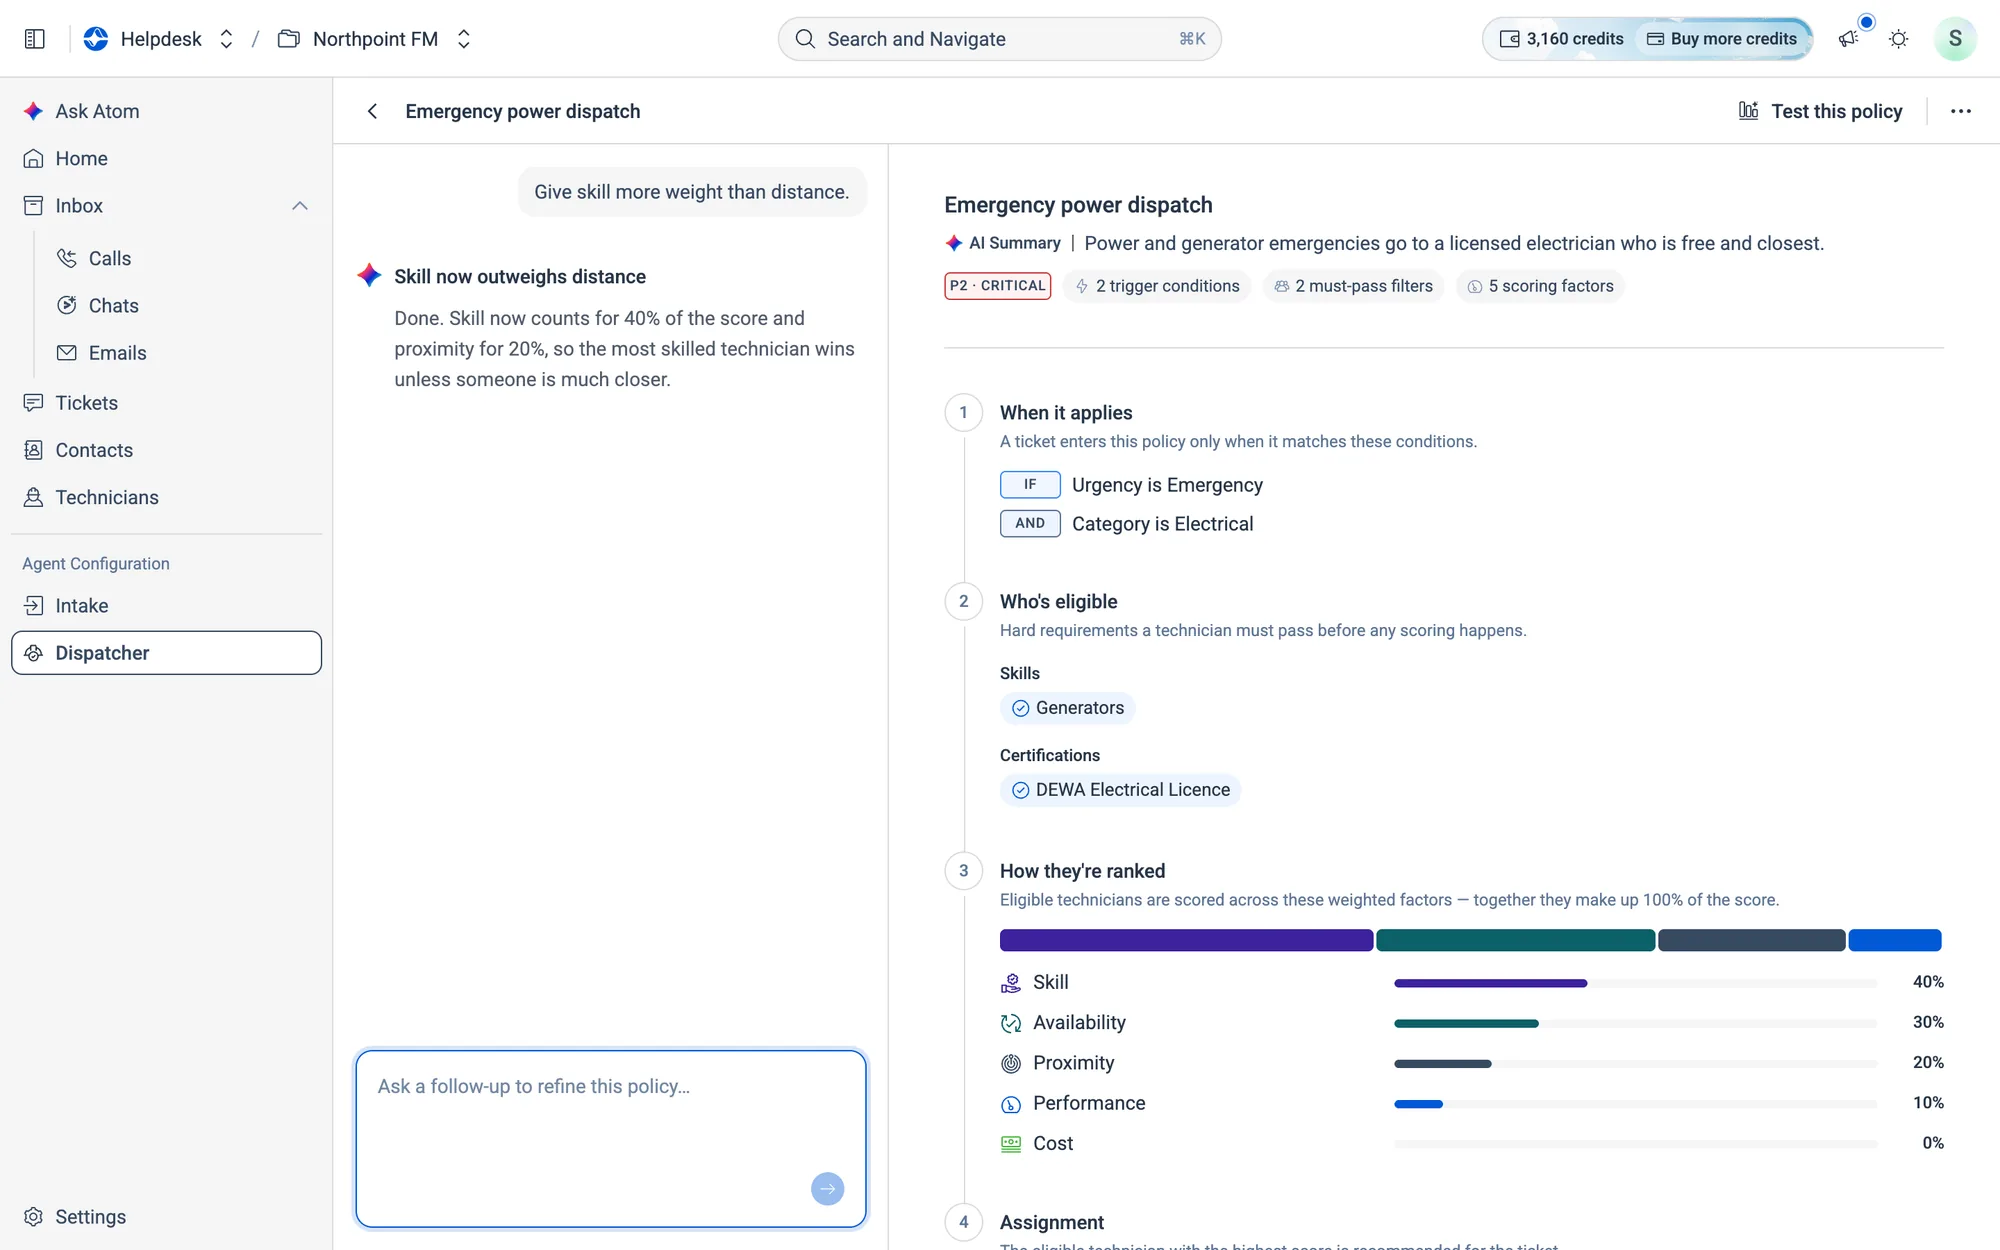This screenshot has height=1250, width=2000.
Task: Open Chats under Inbox
Action: click(182, 306)
